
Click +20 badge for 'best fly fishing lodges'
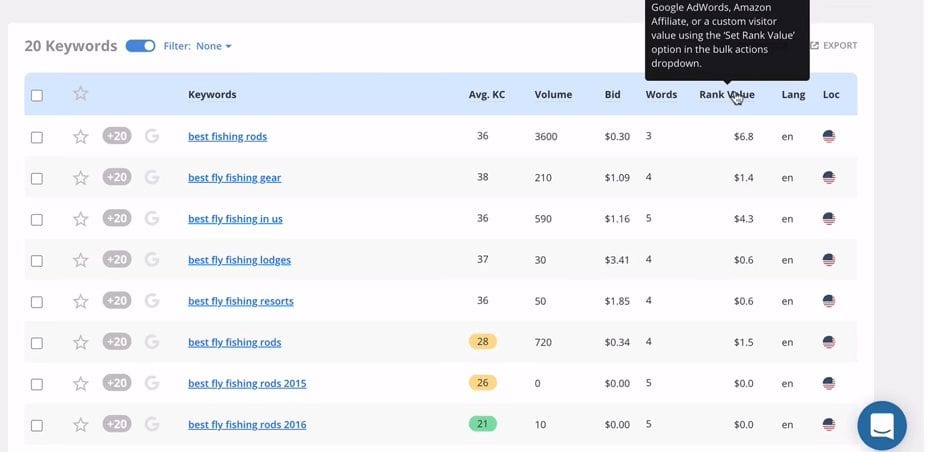(117, 259)
